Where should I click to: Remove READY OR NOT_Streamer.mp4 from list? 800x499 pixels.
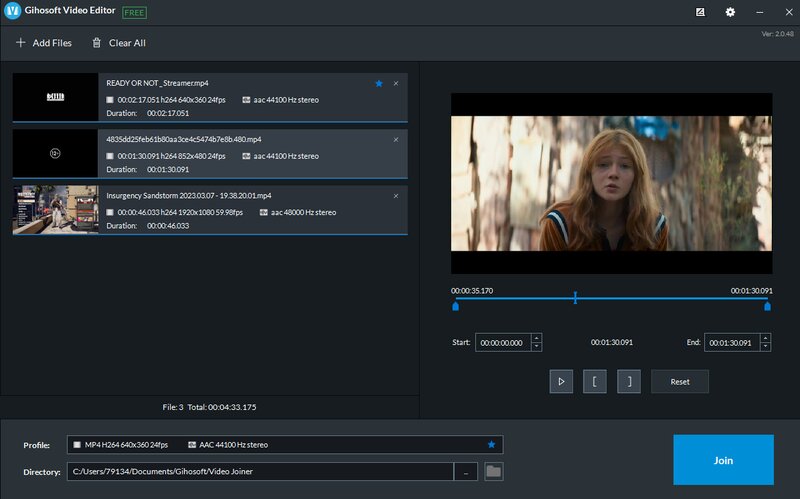[396, 84]
